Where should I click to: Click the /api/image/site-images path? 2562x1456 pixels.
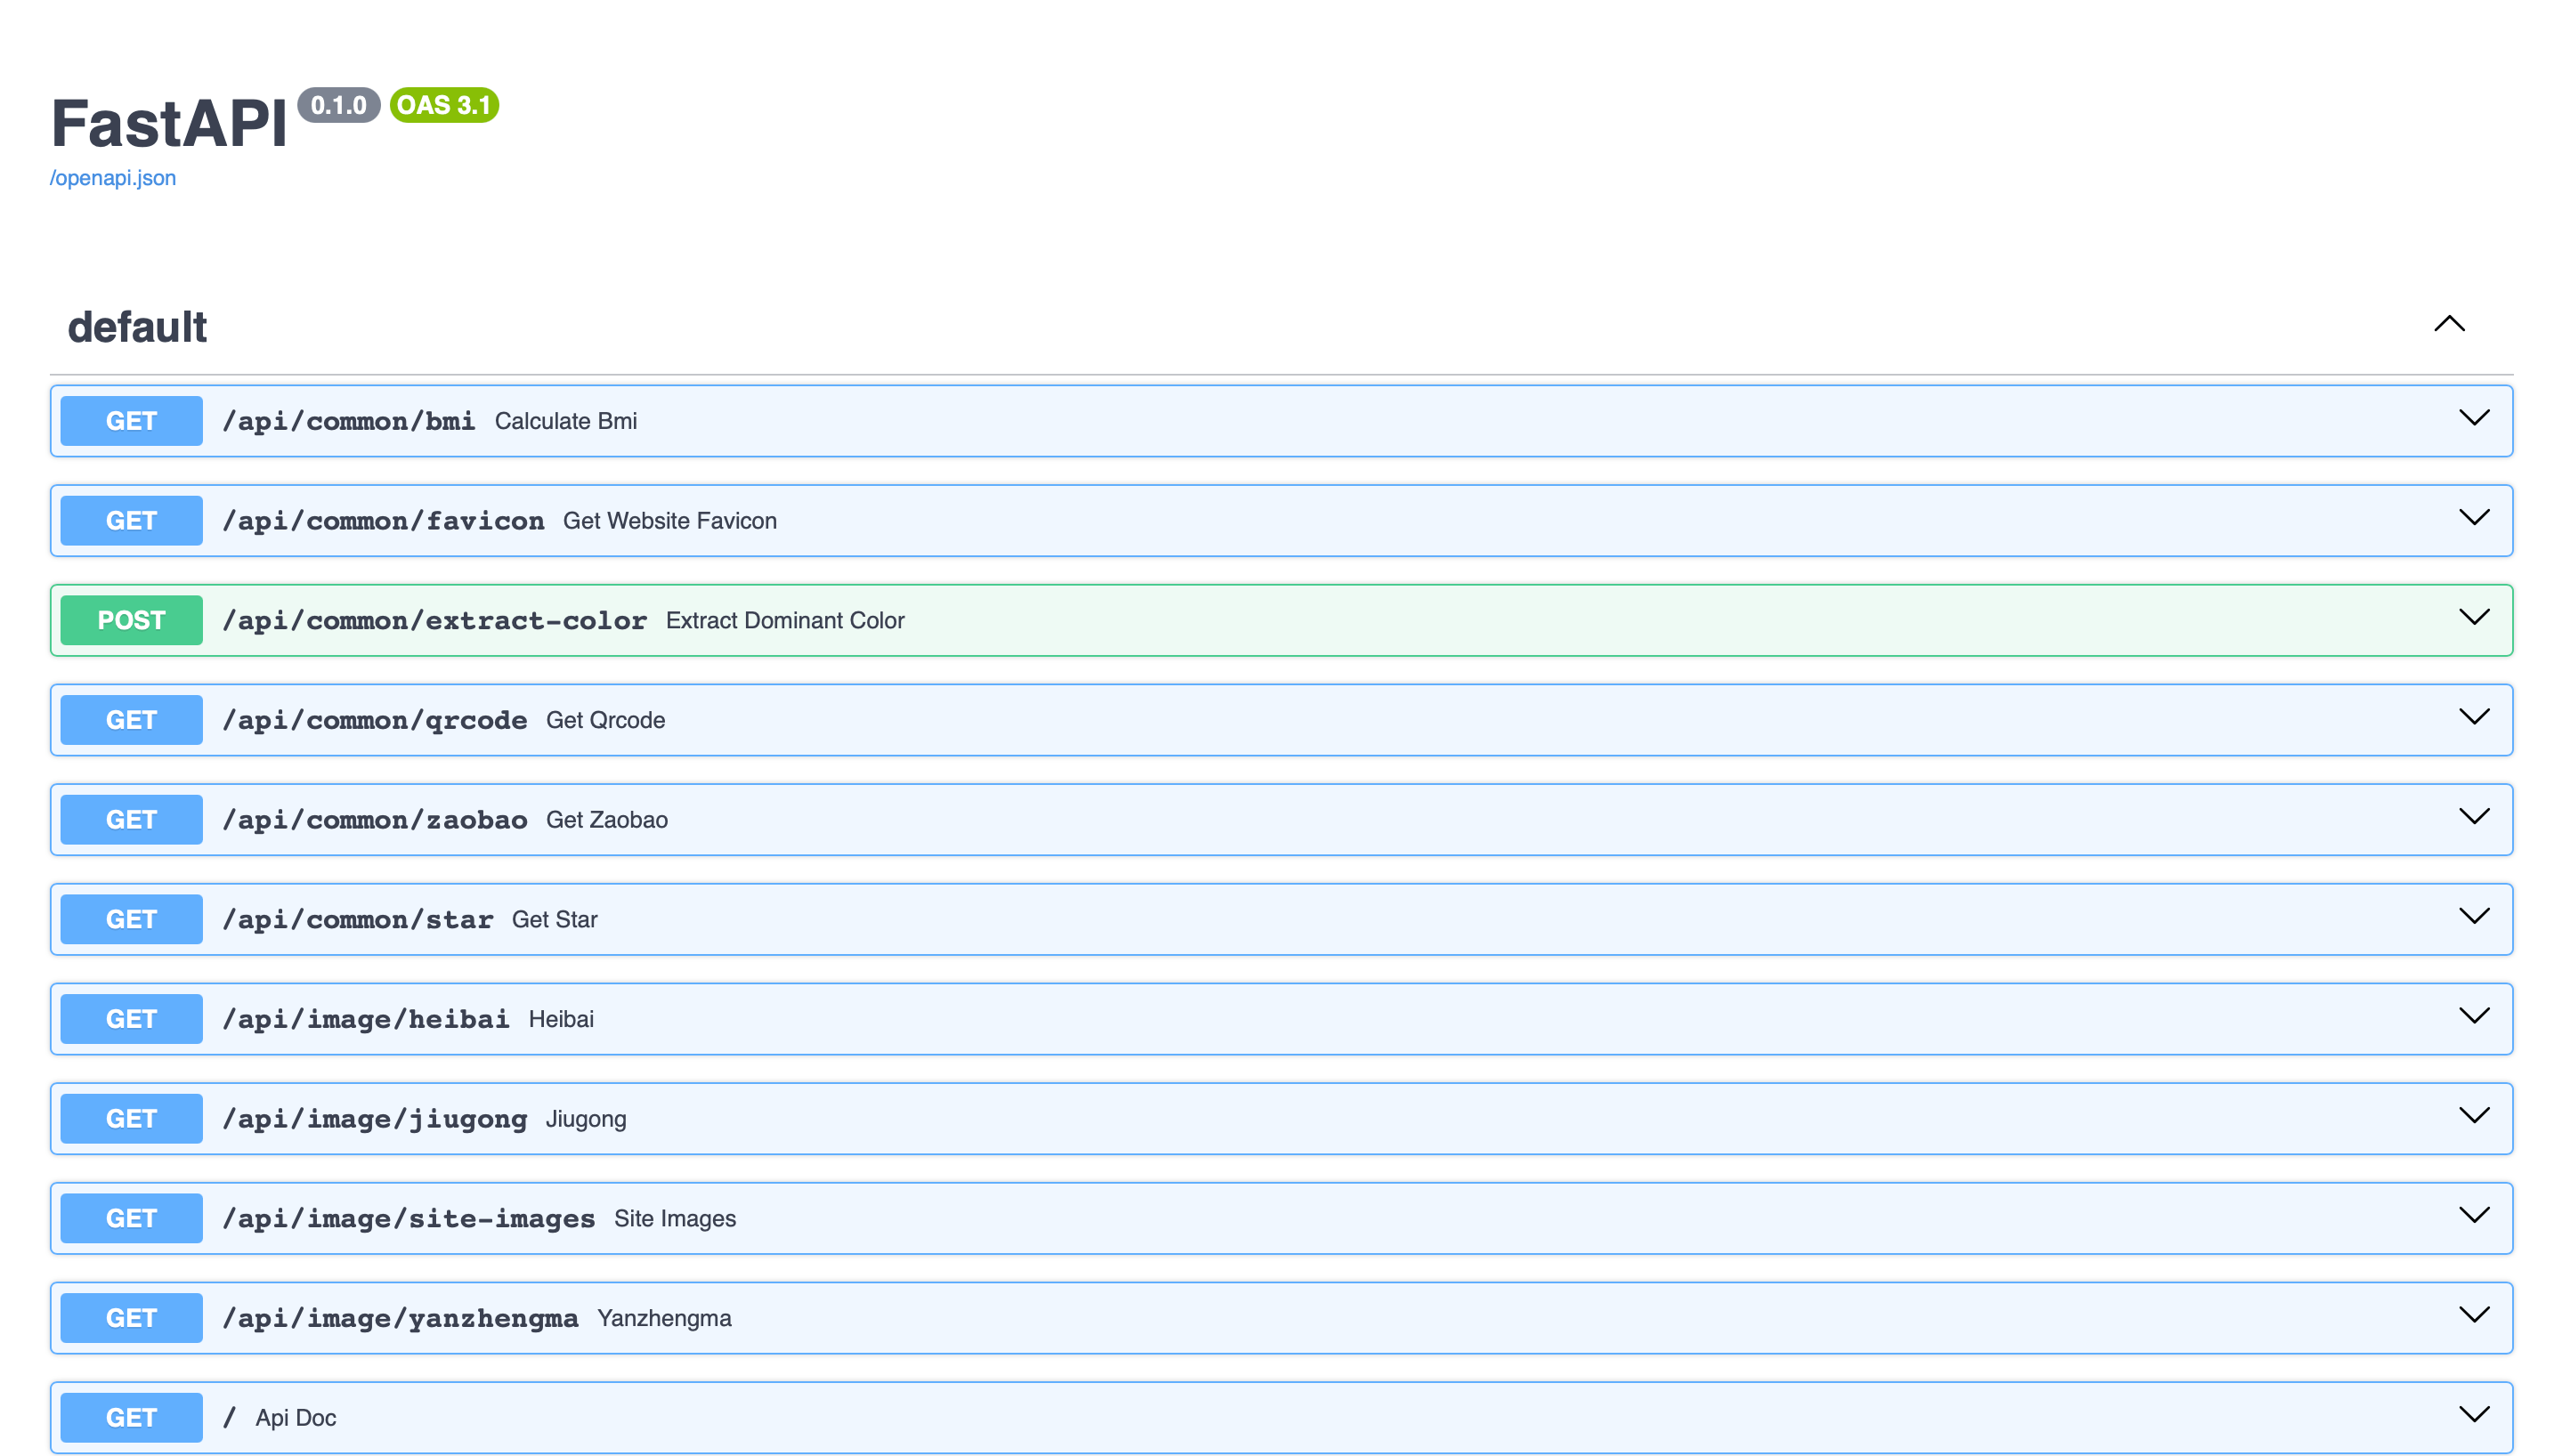[x=409, y=1219]
